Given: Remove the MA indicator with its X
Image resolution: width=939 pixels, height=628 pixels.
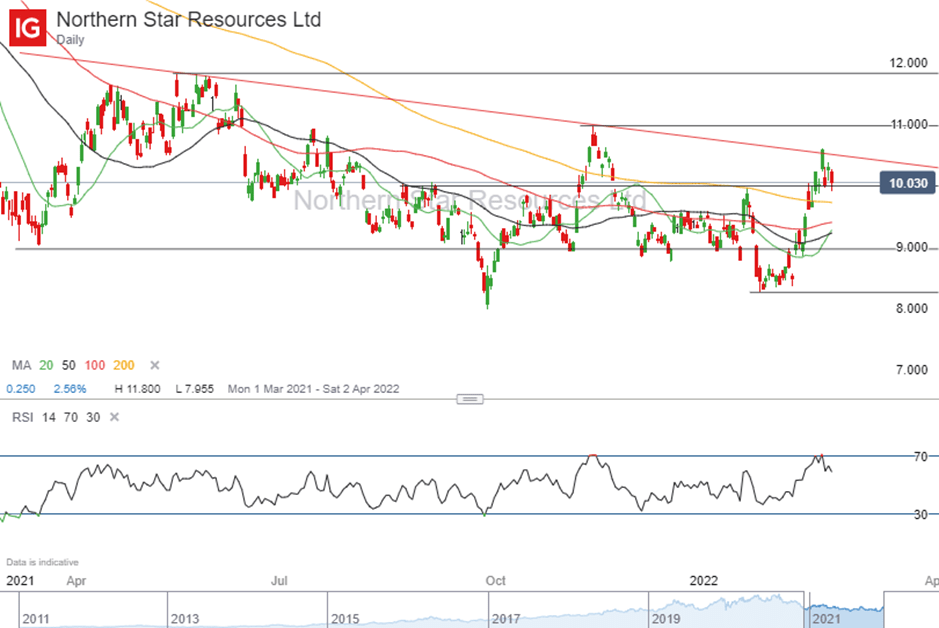Looking at the screenshot, I should point(155,365).
